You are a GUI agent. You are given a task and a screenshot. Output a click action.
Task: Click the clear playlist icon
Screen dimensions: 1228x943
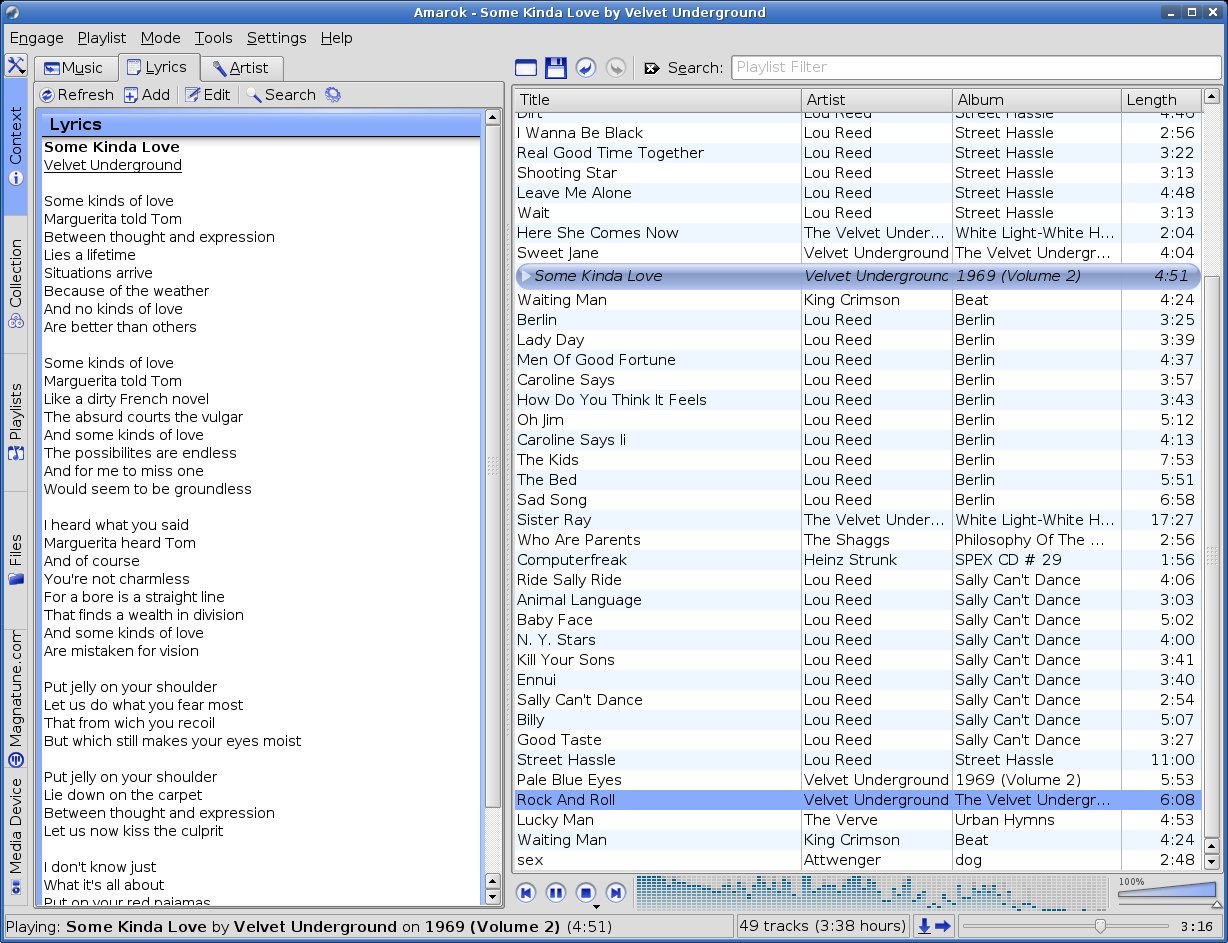[526, 68]
